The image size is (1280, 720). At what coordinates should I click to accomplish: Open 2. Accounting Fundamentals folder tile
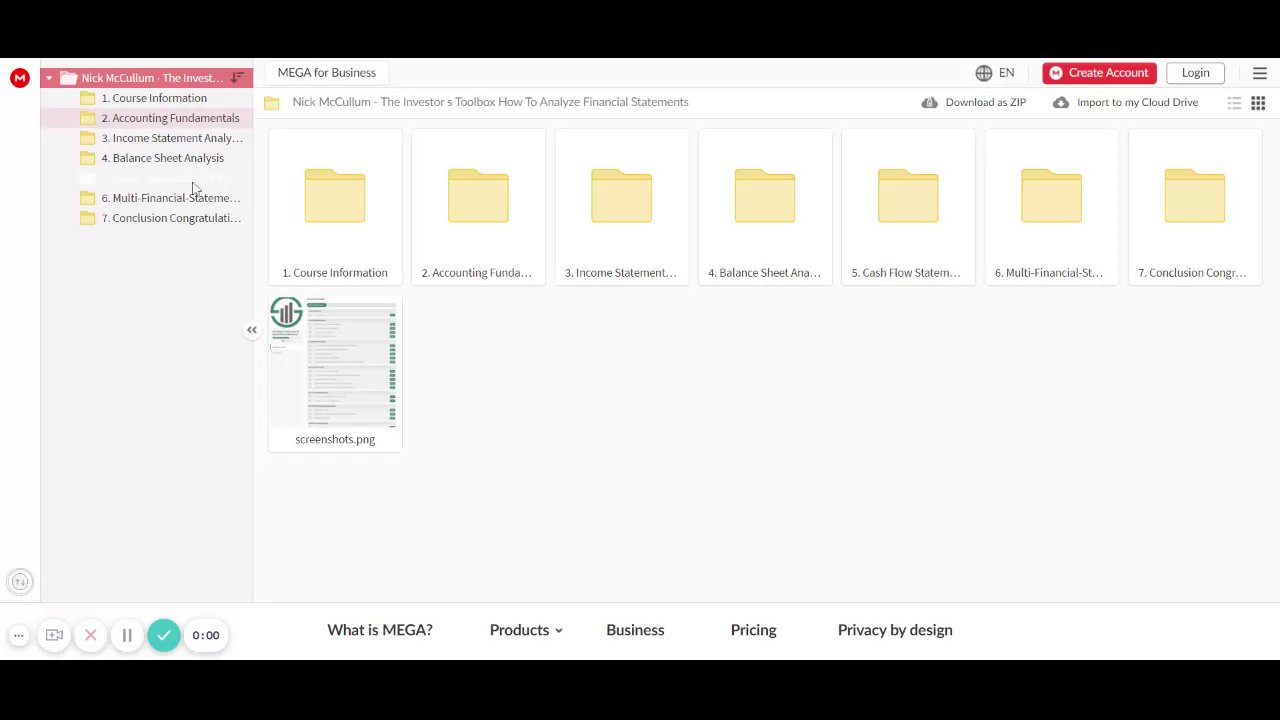478,208
